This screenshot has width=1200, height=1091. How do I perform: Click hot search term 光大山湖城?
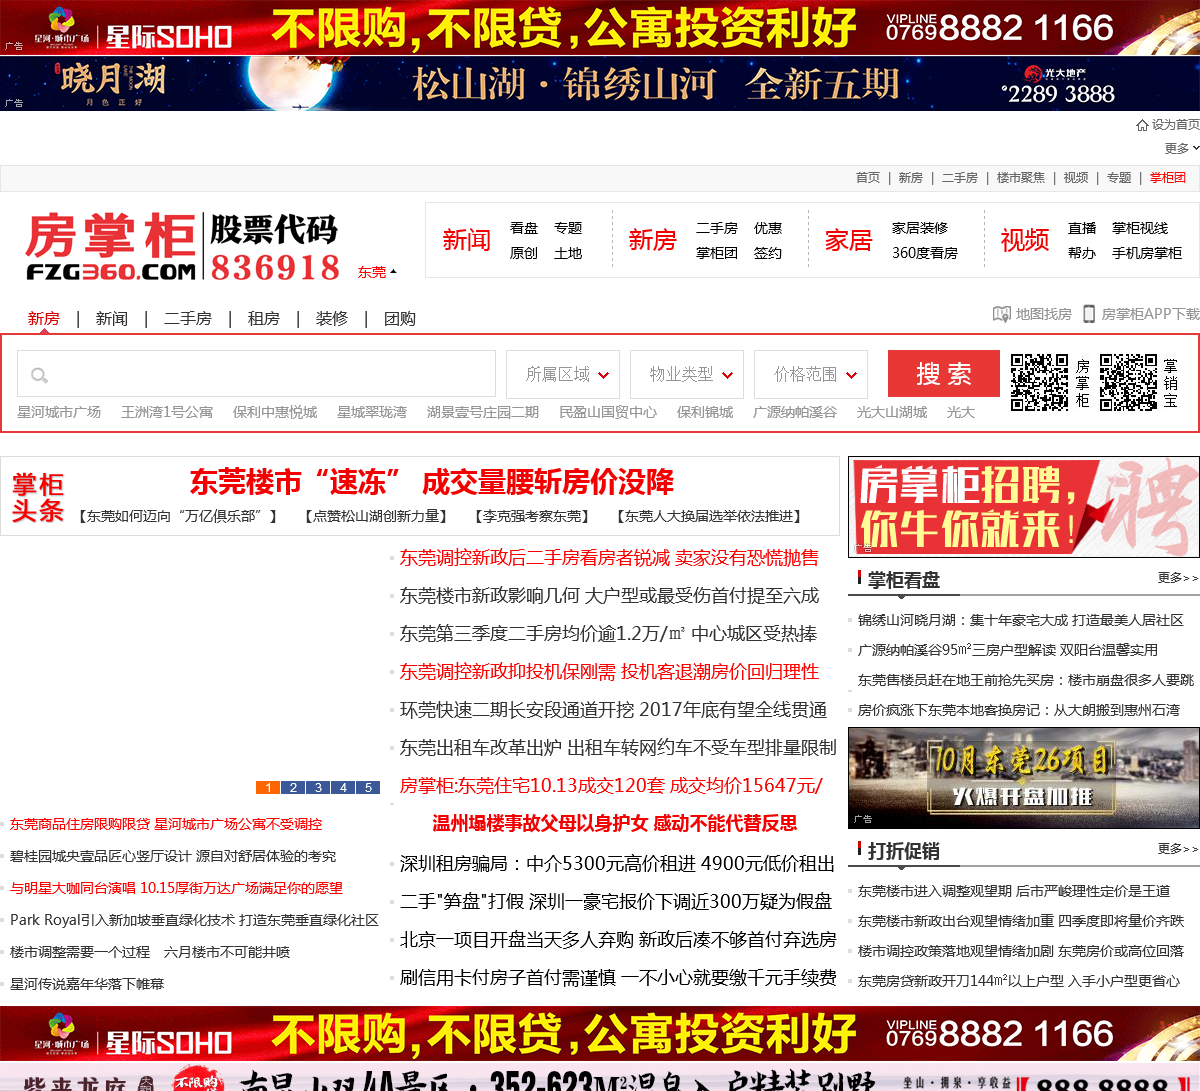click(892, 412)
